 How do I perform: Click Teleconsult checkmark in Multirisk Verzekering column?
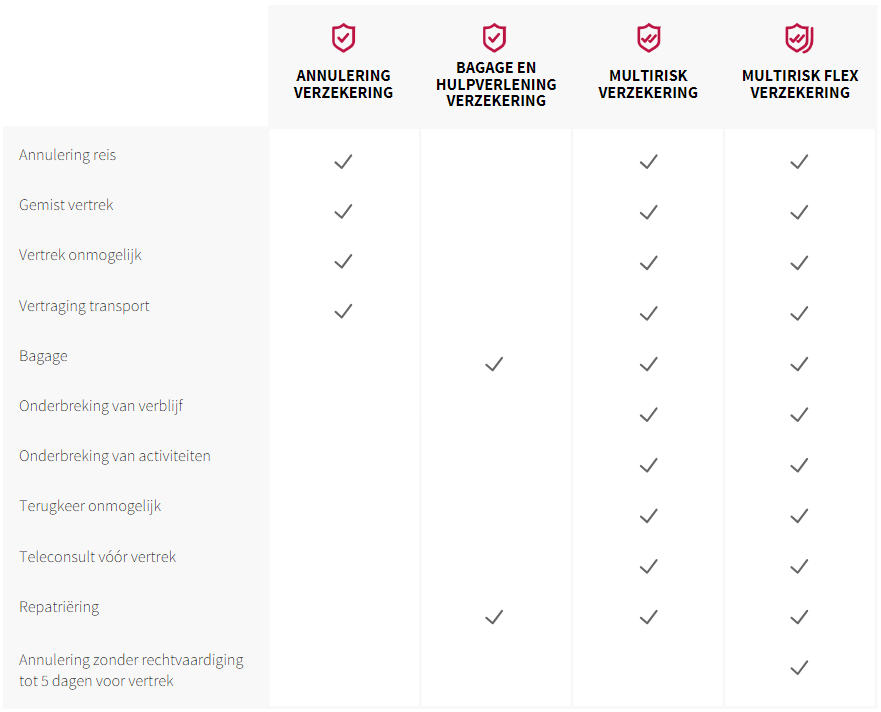(x=648, y=566)
